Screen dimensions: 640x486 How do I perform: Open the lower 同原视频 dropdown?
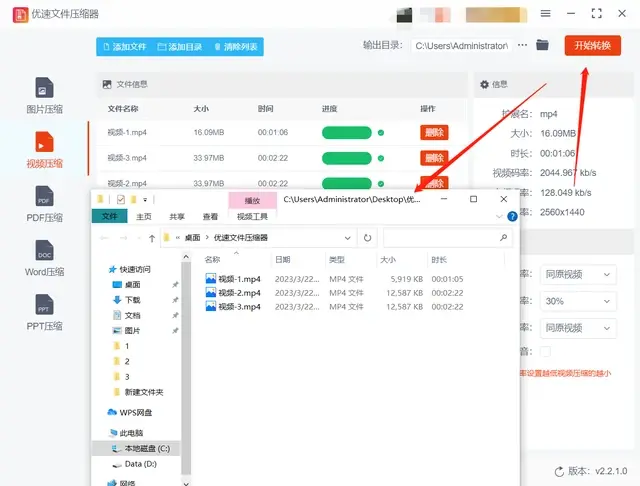click(x=578, y=328)
